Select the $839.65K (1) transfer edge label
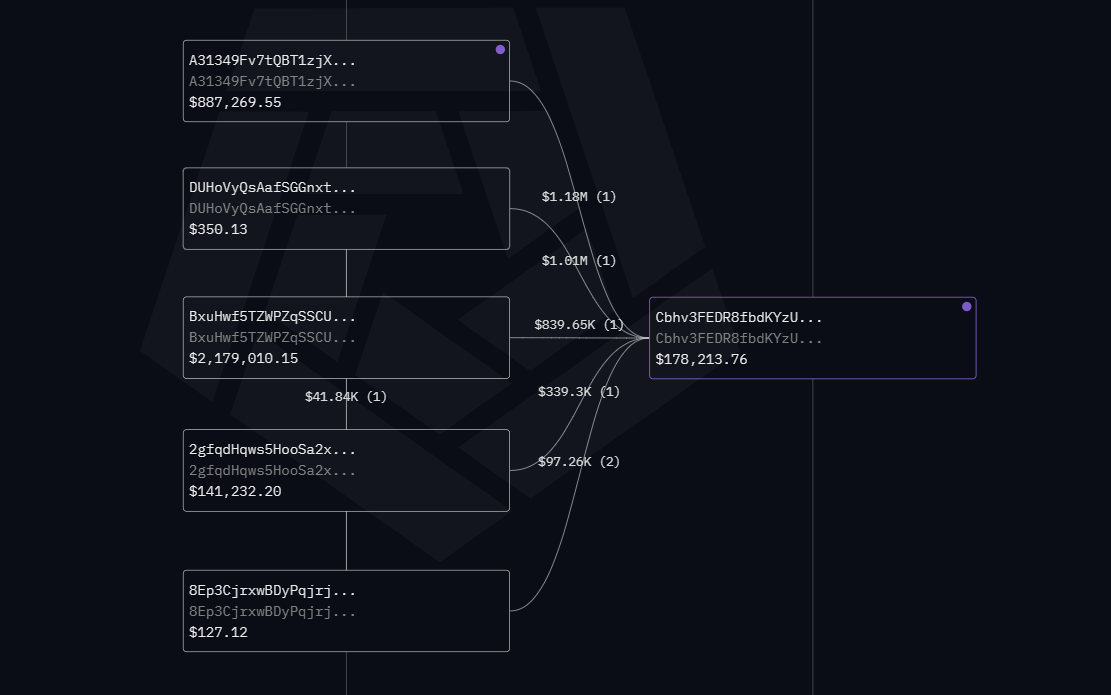1111x695 pixels. (x=579, y=324)
